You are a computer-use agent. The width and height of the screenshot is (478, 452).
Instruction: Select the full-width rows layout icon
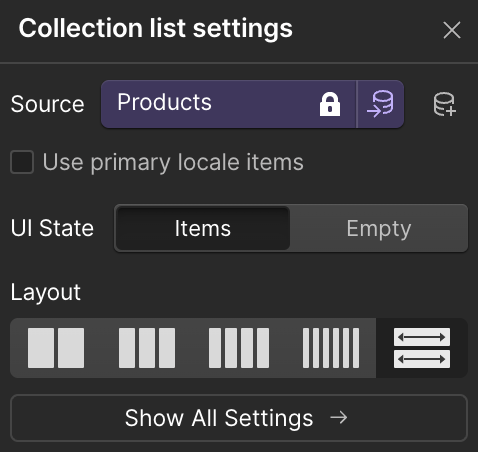point(422,348)
